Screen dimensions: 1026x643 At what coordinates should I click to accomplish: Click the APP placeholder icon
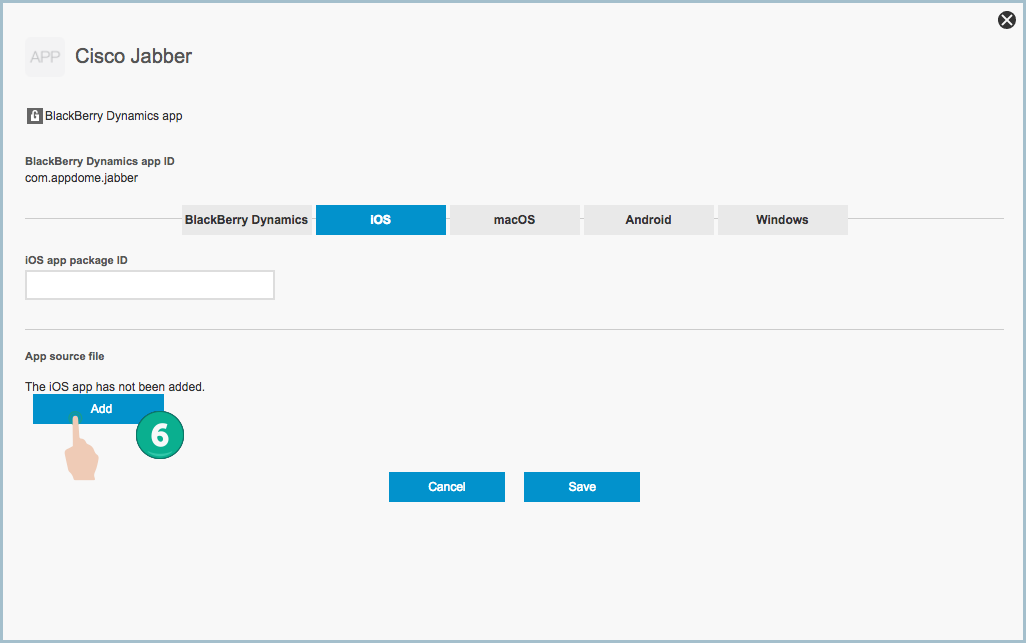tap(45, 57)
